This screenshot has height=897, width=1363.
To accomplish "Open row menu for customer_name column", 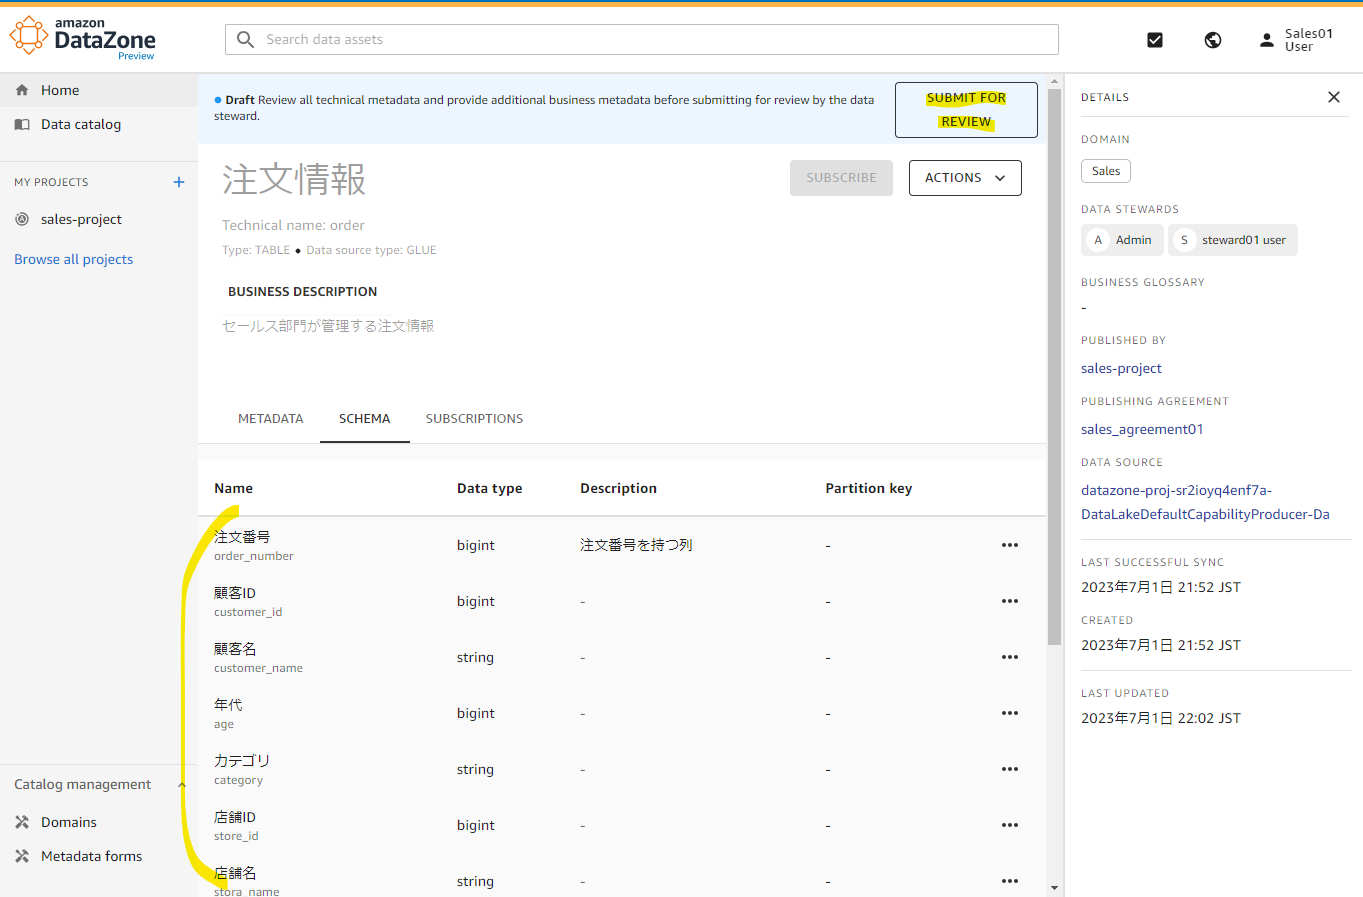I will click(x=1010, y=657).
